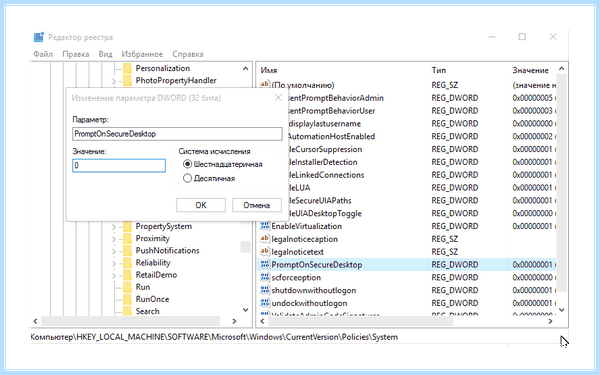
Task: Click tree pane scroll-left arrow
Action: [x=36, y=321]
